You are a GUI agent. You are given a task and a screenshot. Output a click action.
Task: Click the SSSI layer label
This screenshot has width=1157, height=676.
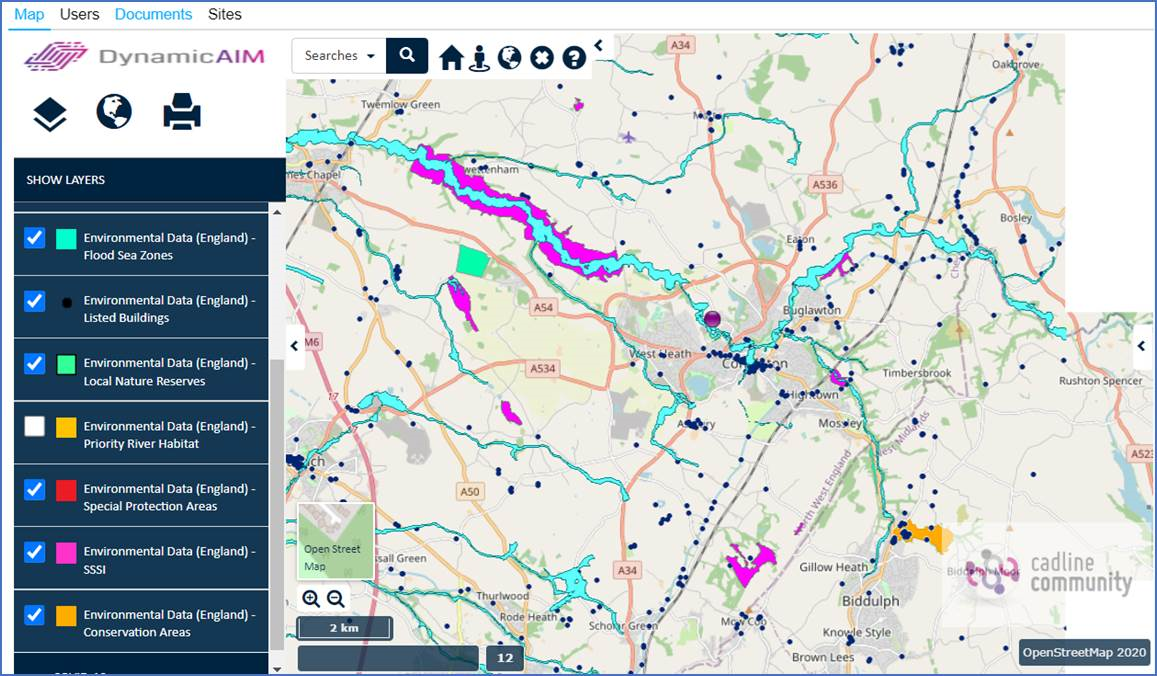169,560
